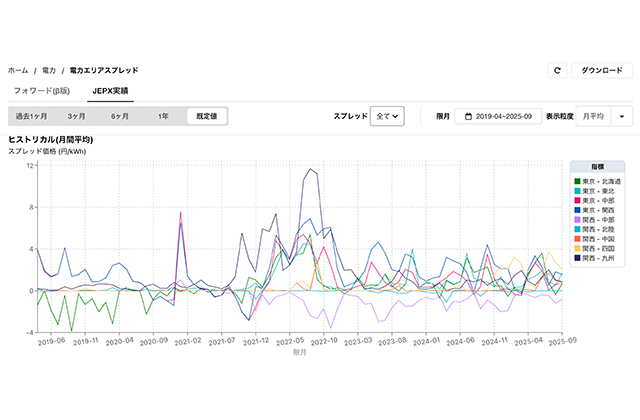640x420 pixels.
Task: Click the 限月 date range field
Action: [x=498, y=116]
